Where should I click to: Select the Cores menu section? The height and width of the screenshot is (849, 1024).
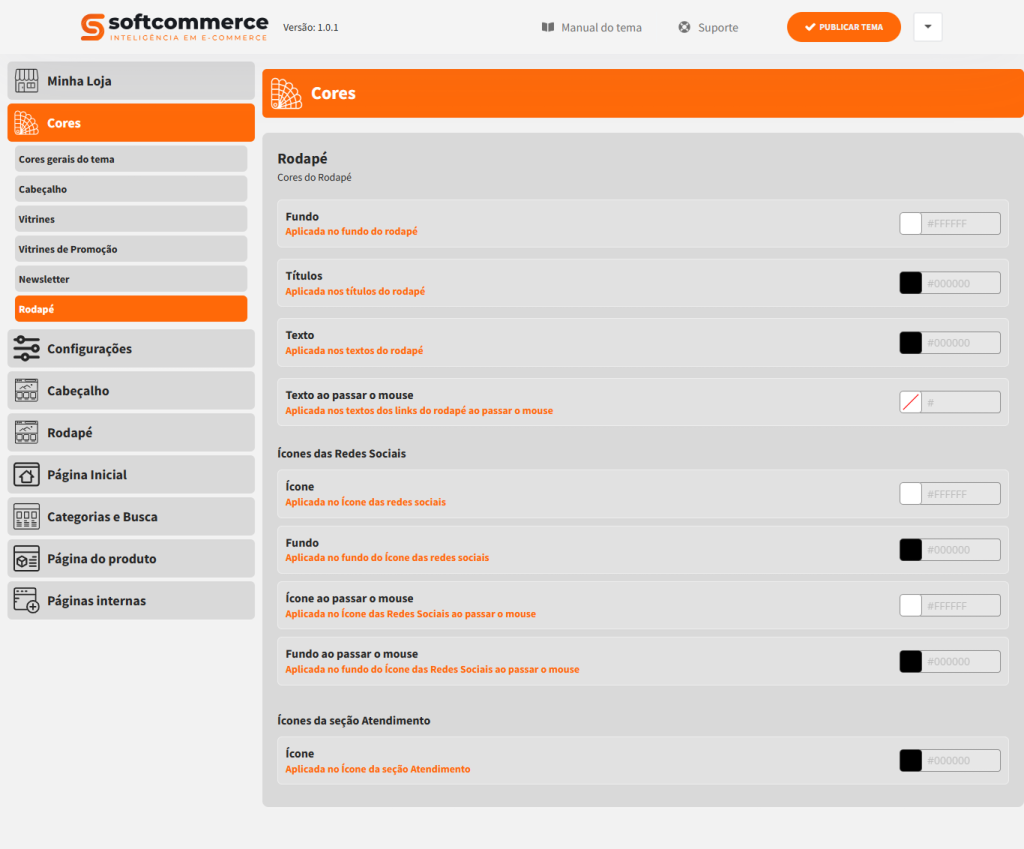[x=131, y=123]
